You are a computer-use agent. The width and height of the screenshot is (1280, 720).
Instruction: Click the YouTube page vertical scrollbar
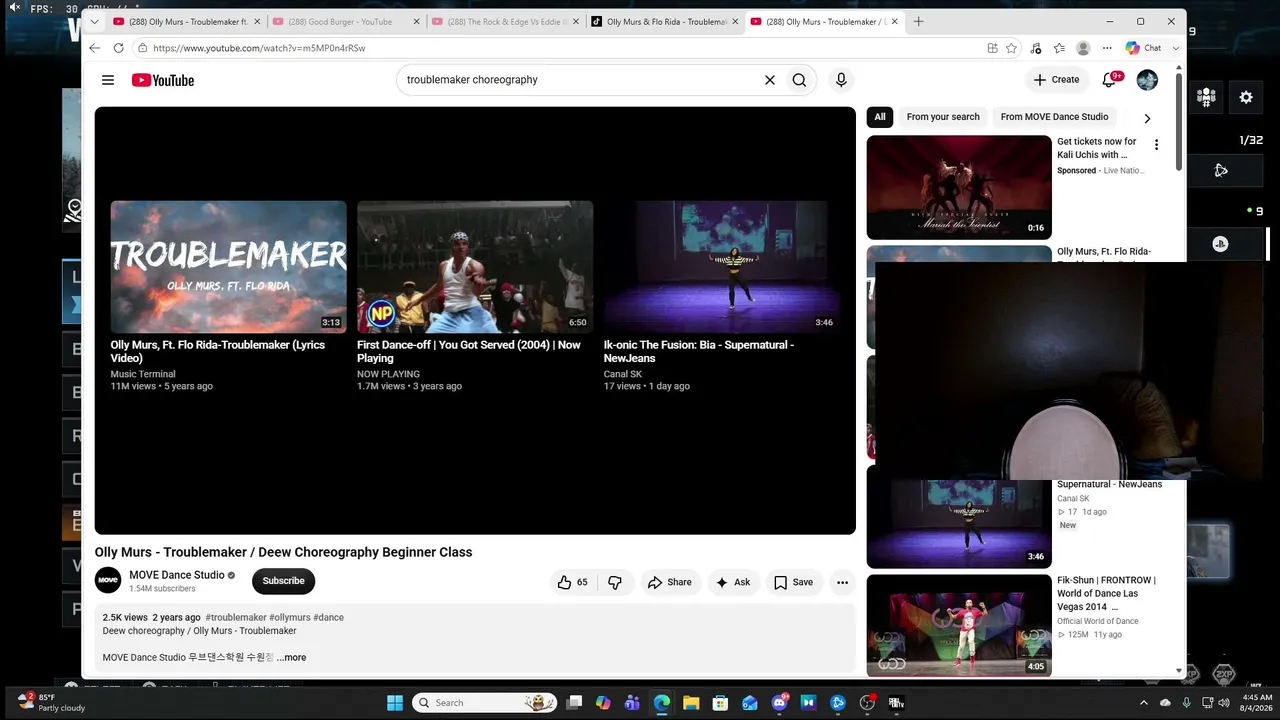point(1179,120)
